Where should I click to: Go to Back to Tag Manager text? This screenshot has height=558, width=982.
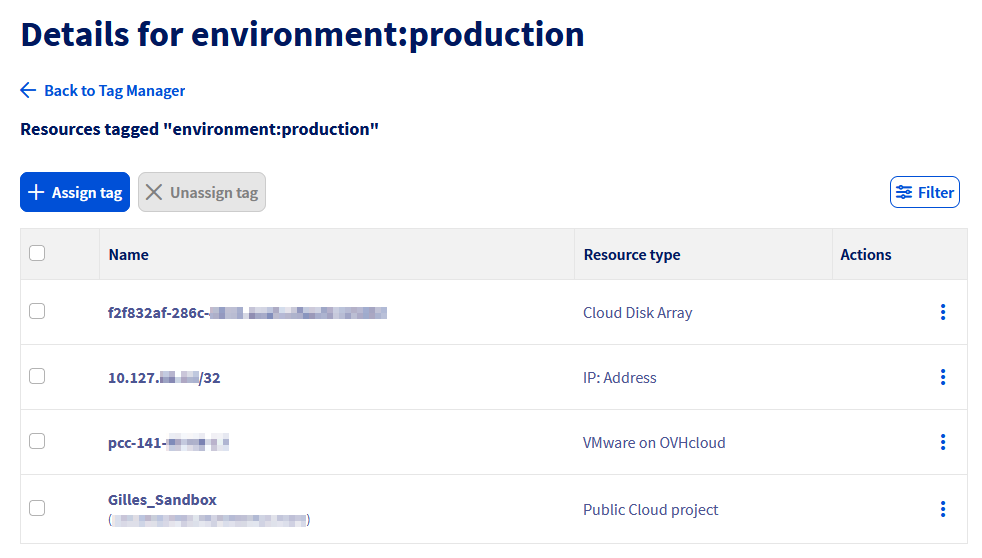114,91
